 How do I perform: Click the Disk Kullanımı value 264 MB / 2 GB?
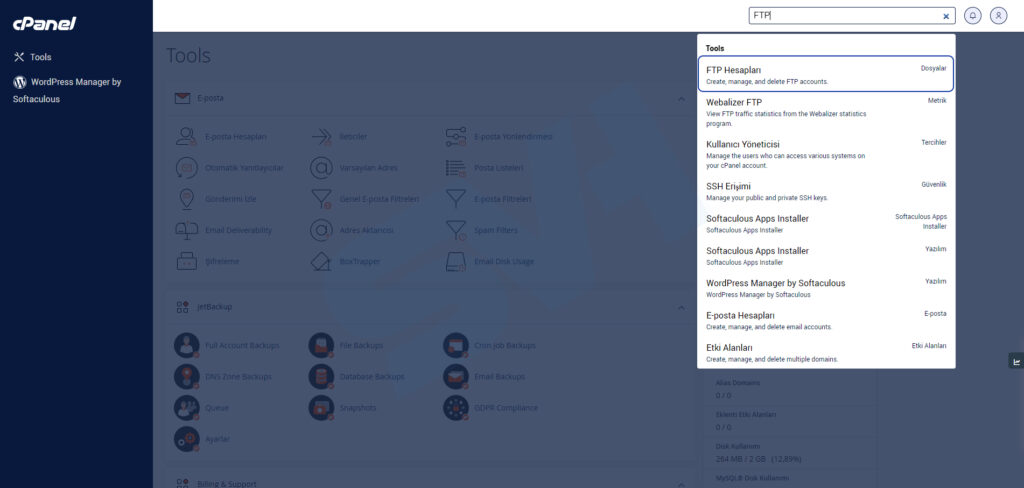pyautogui.click(x=758, y=459)
